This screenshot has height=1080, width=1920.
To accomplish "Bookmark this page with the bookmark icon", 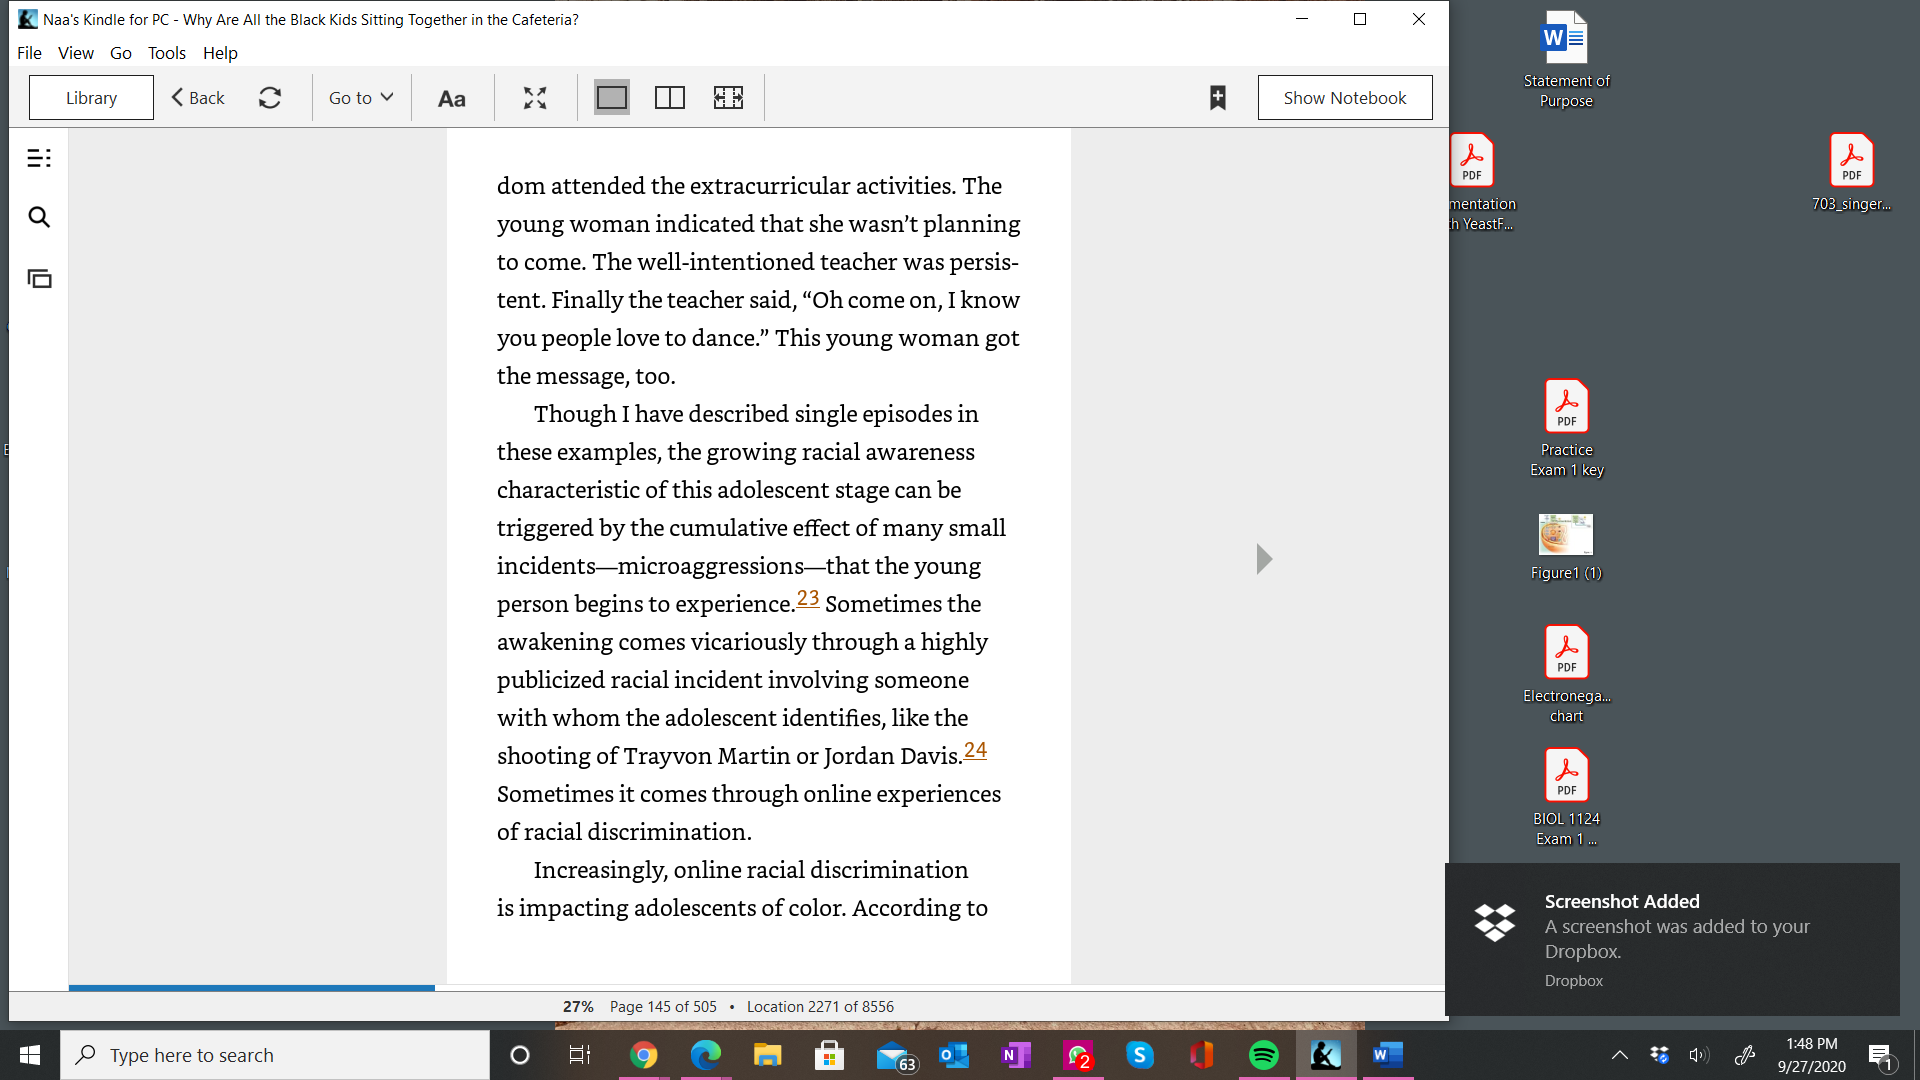I will 1217,98.
